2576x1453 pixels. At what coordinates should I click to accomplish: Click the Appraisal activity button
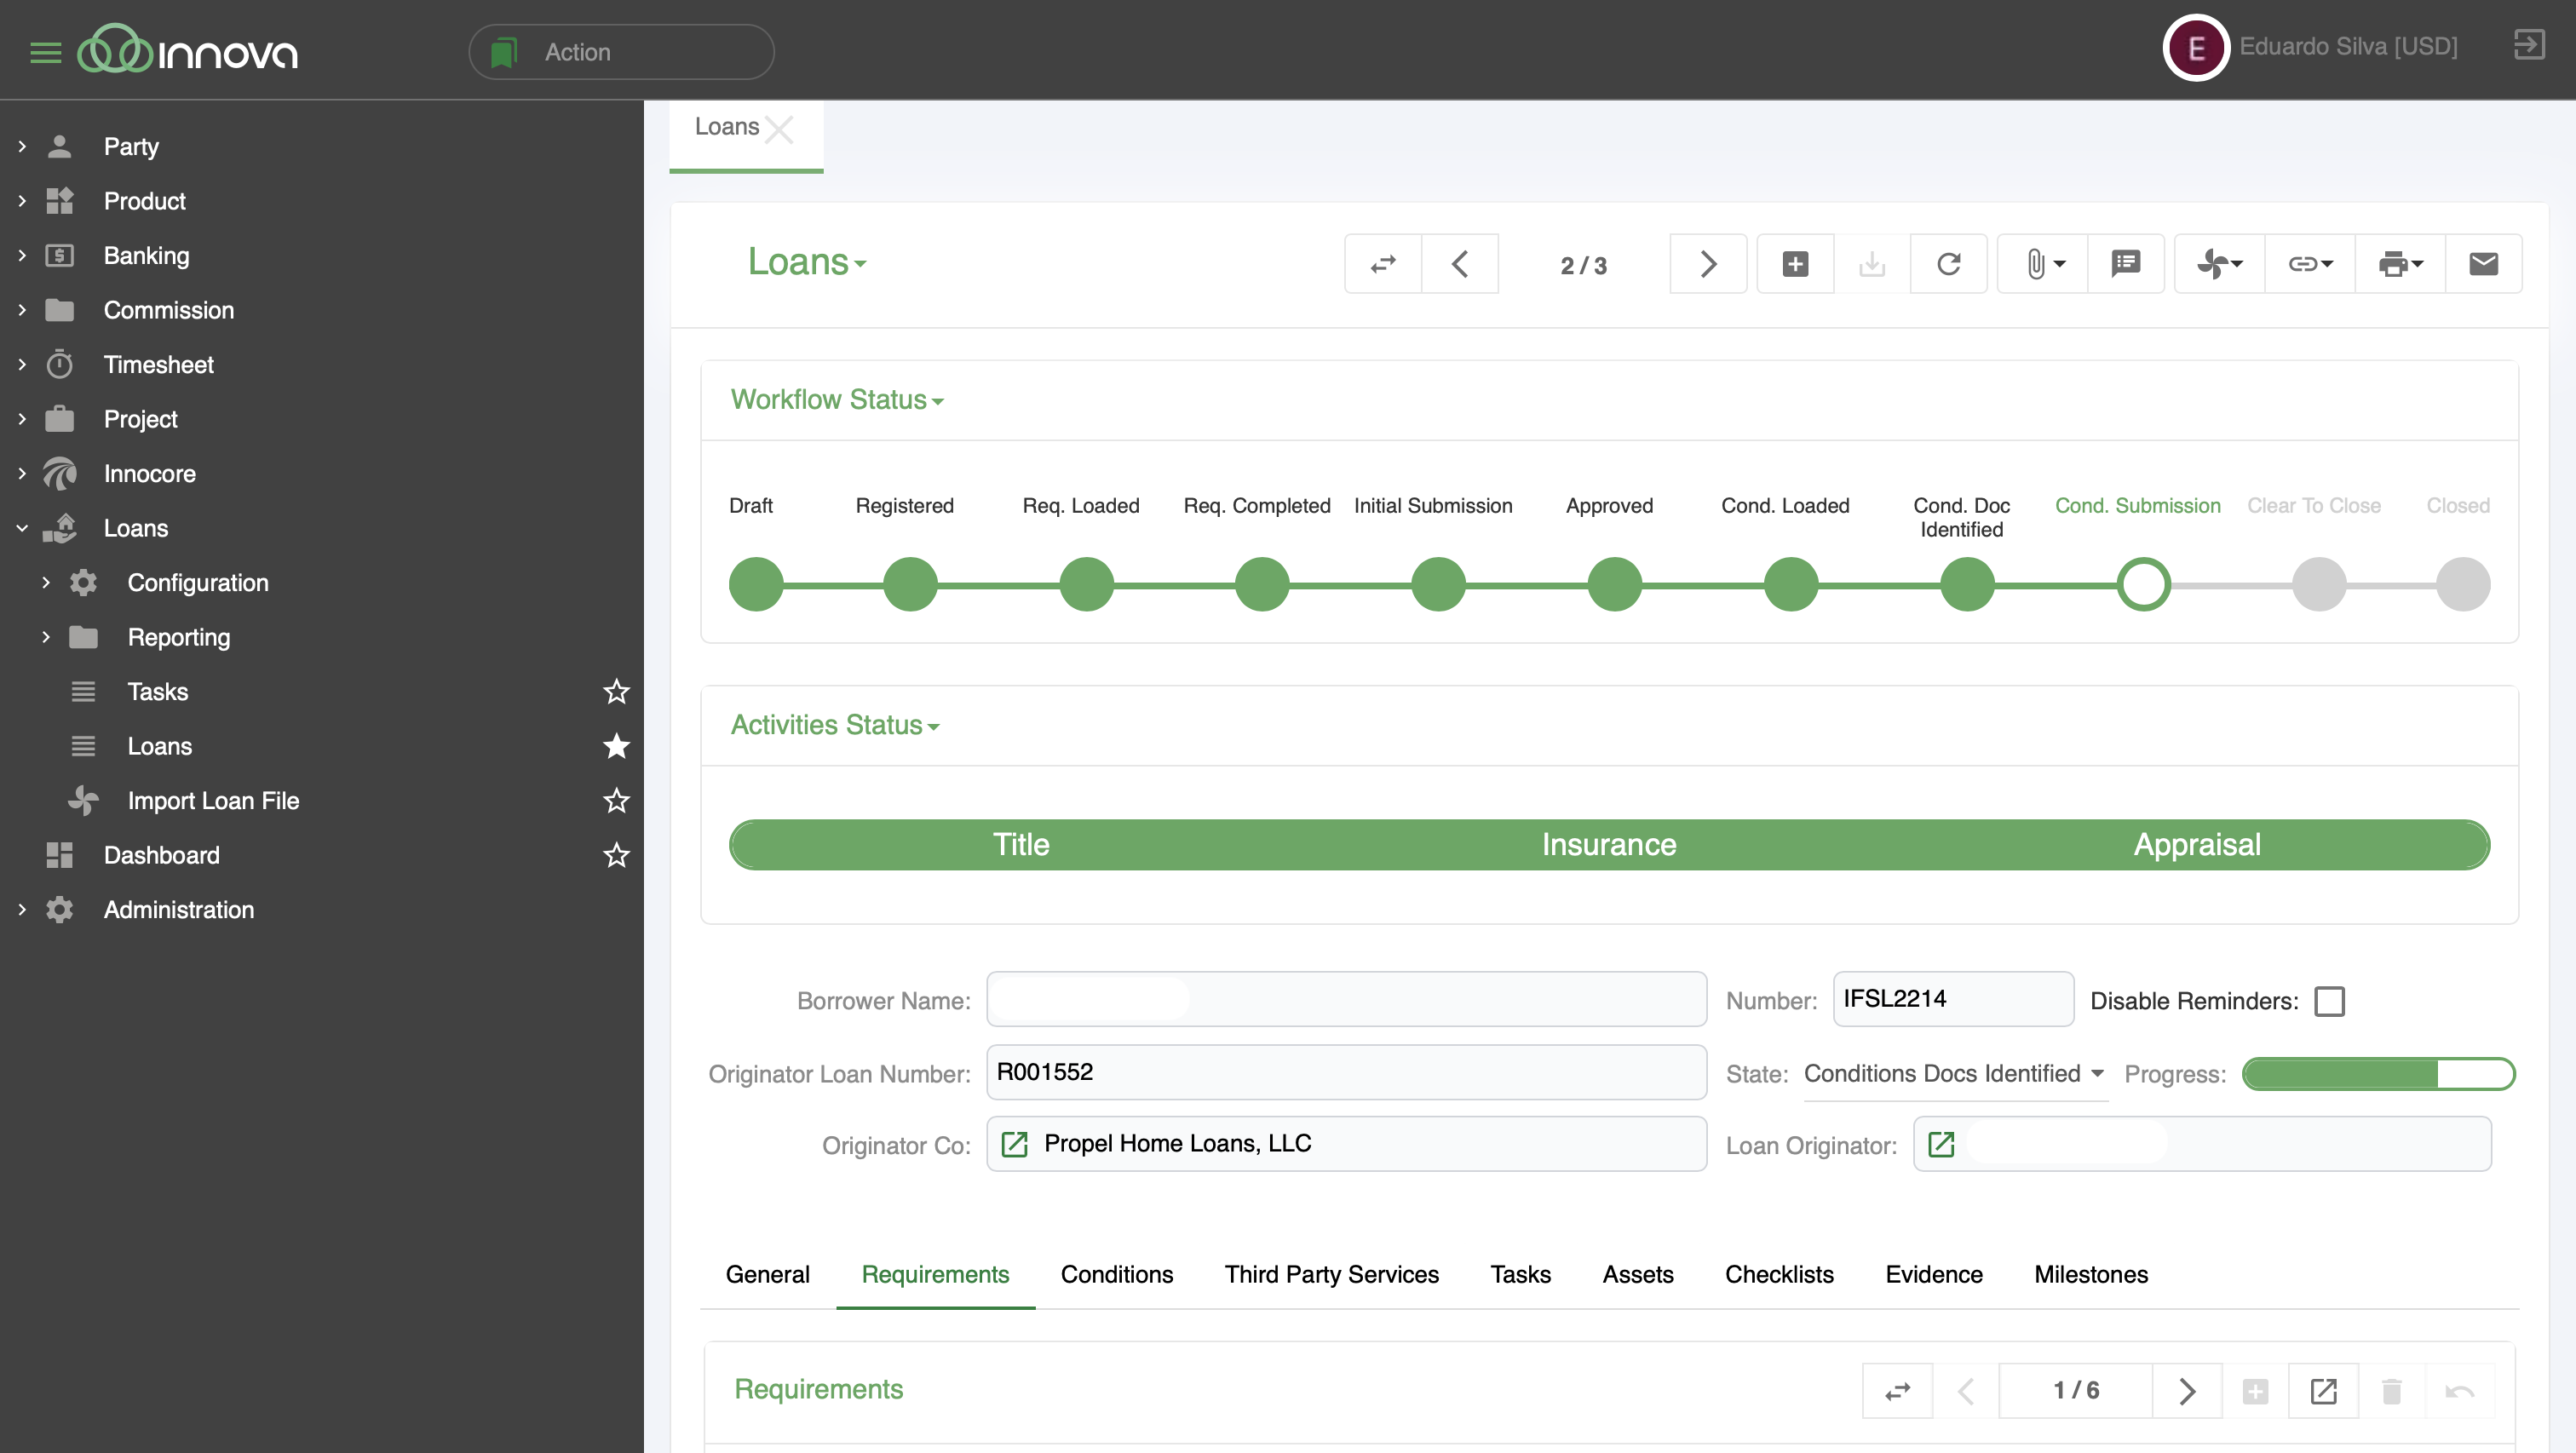[x=2196, y=845]
